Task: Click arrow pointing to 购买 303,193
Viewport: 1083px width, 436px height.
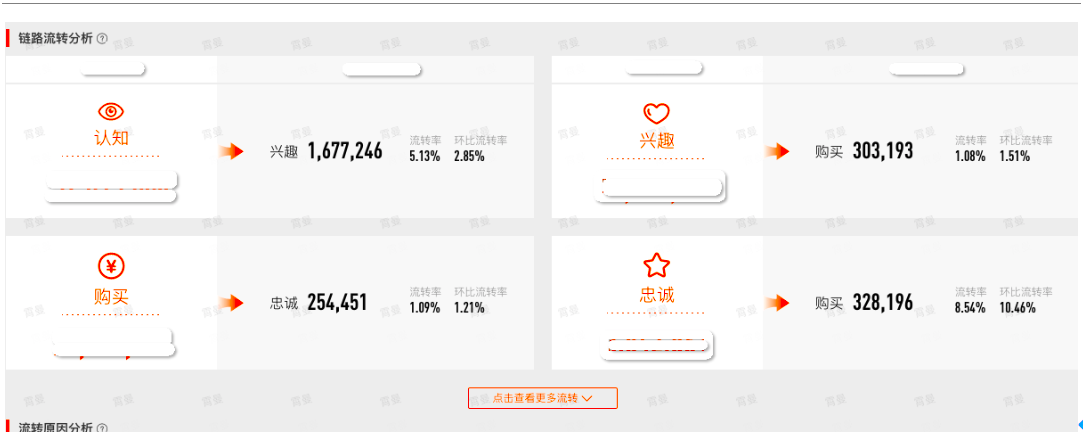Action: click(777, 151)
